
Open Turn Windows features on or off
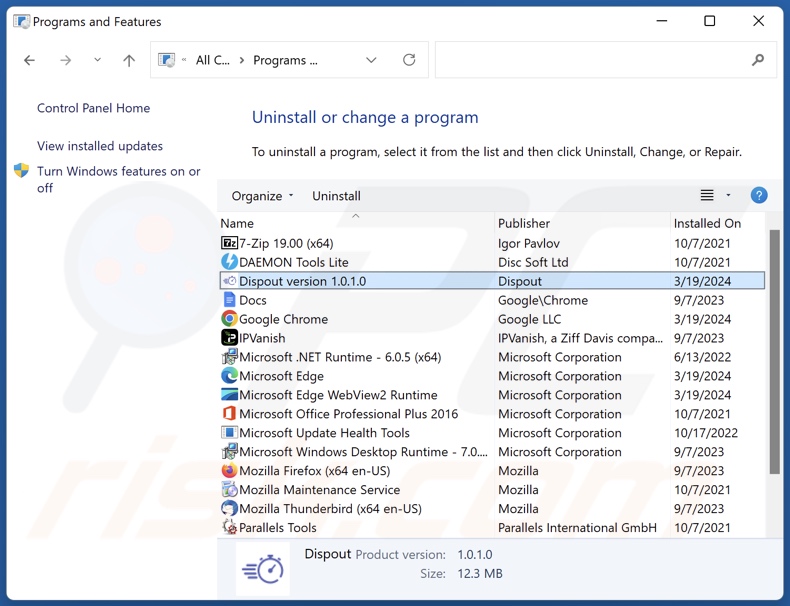(x=118, y=179)
